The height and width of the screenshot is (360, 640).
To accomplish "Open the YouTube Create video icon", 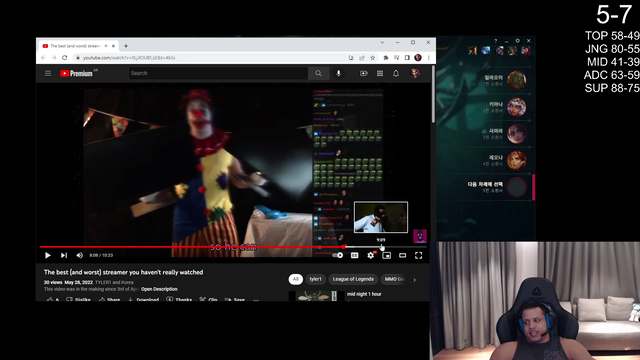I will [363, 73].
